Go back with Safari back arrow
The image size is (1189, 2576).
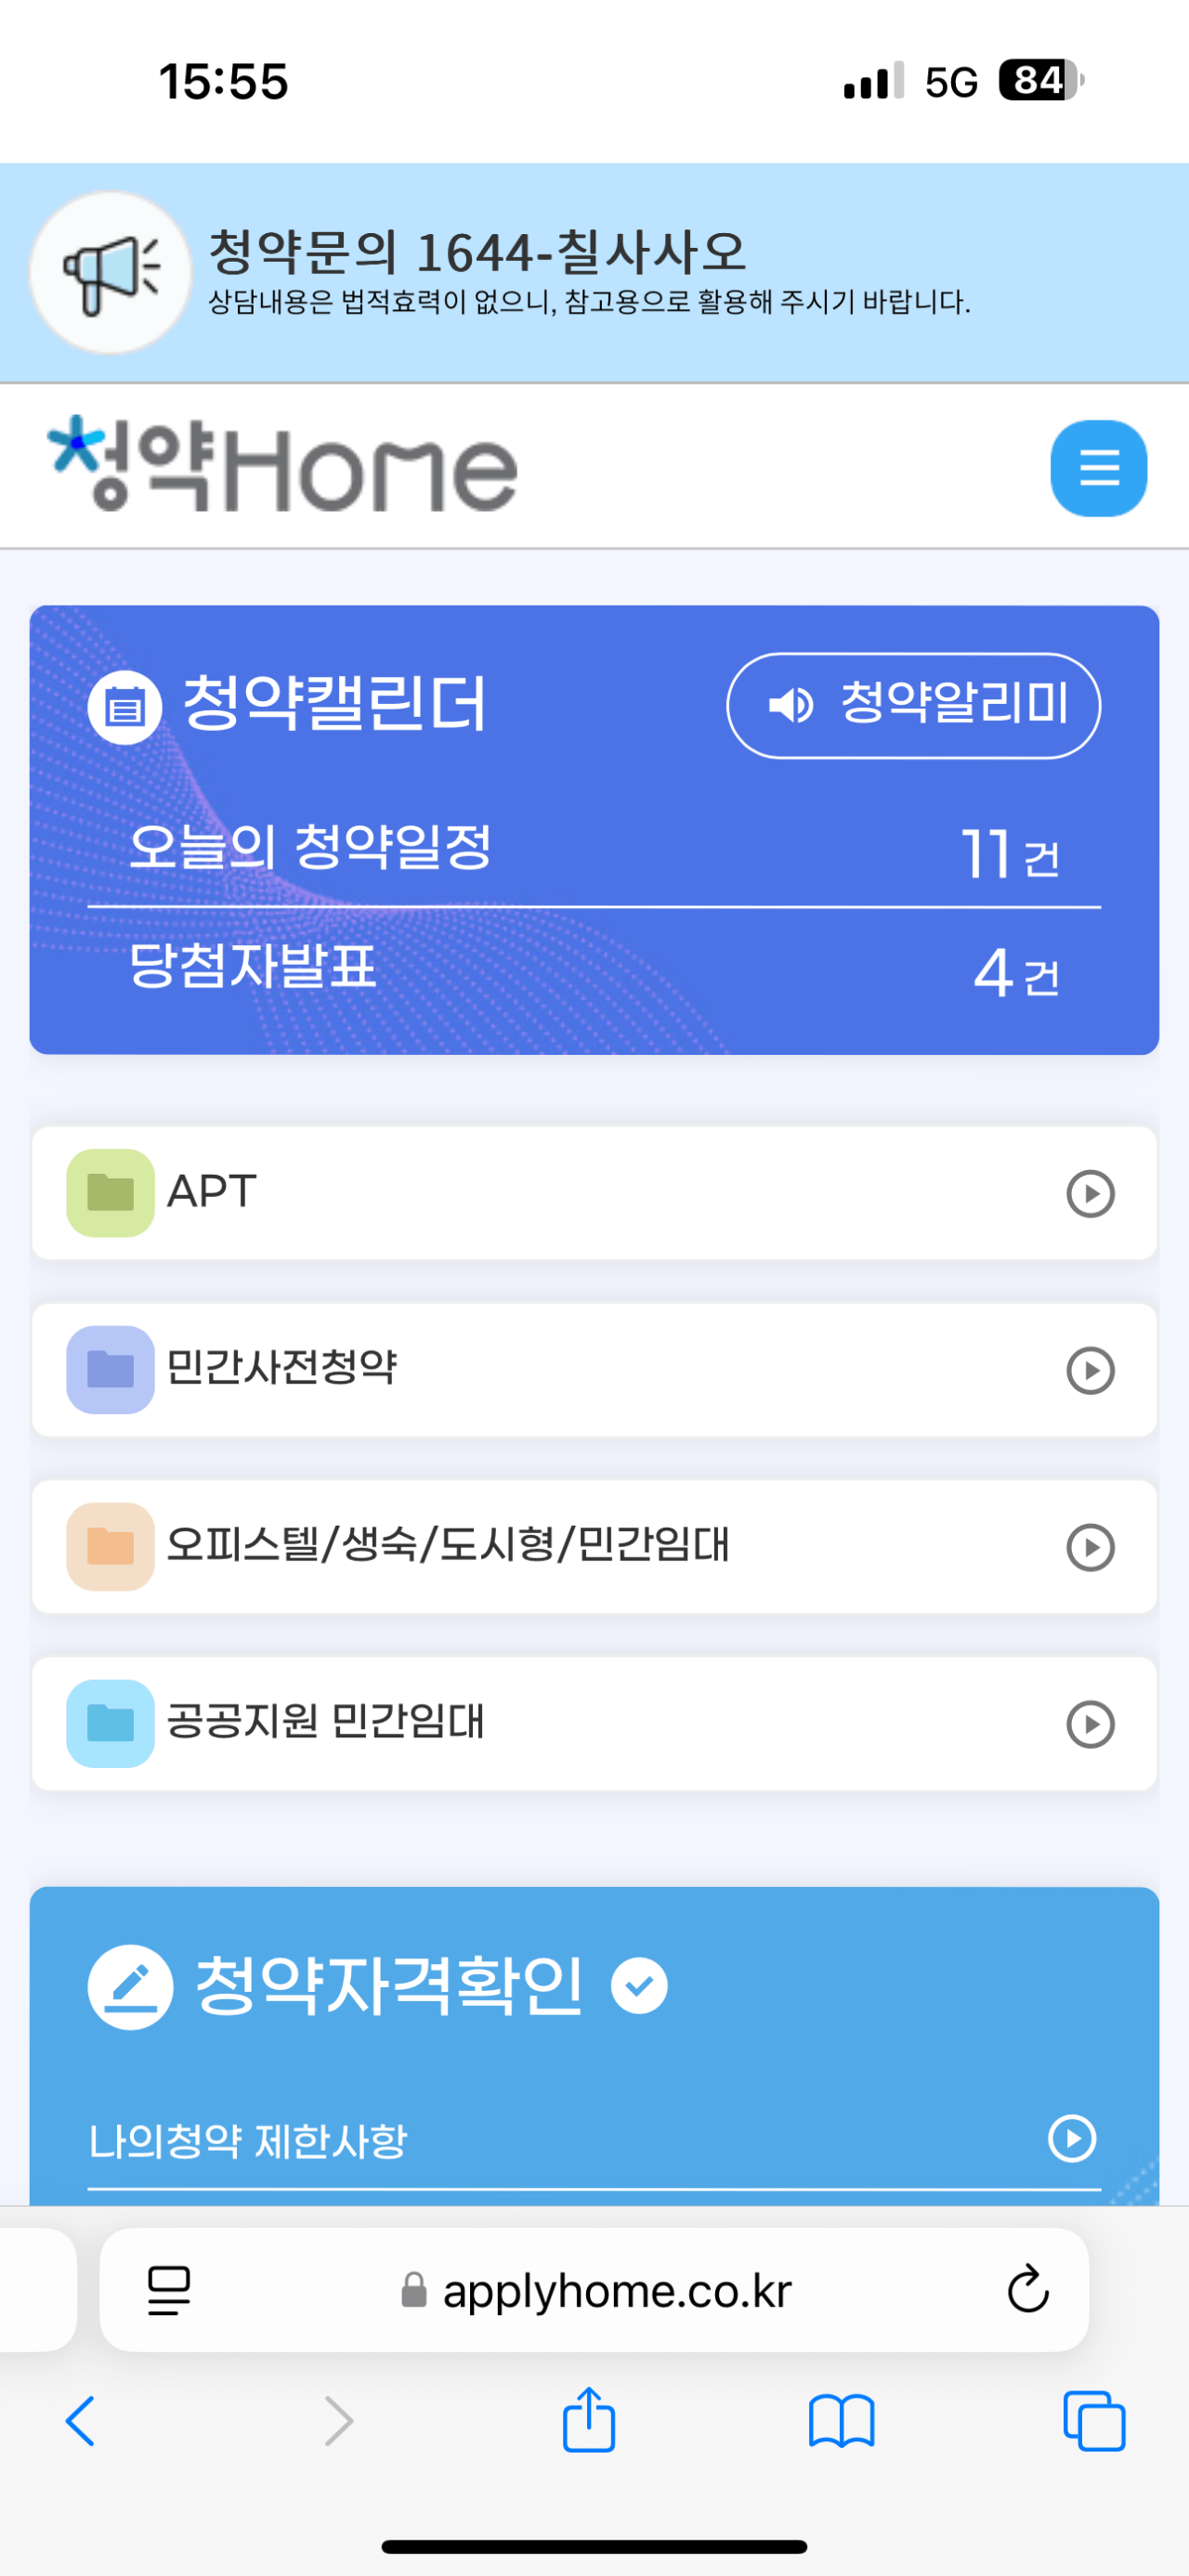80,2421
